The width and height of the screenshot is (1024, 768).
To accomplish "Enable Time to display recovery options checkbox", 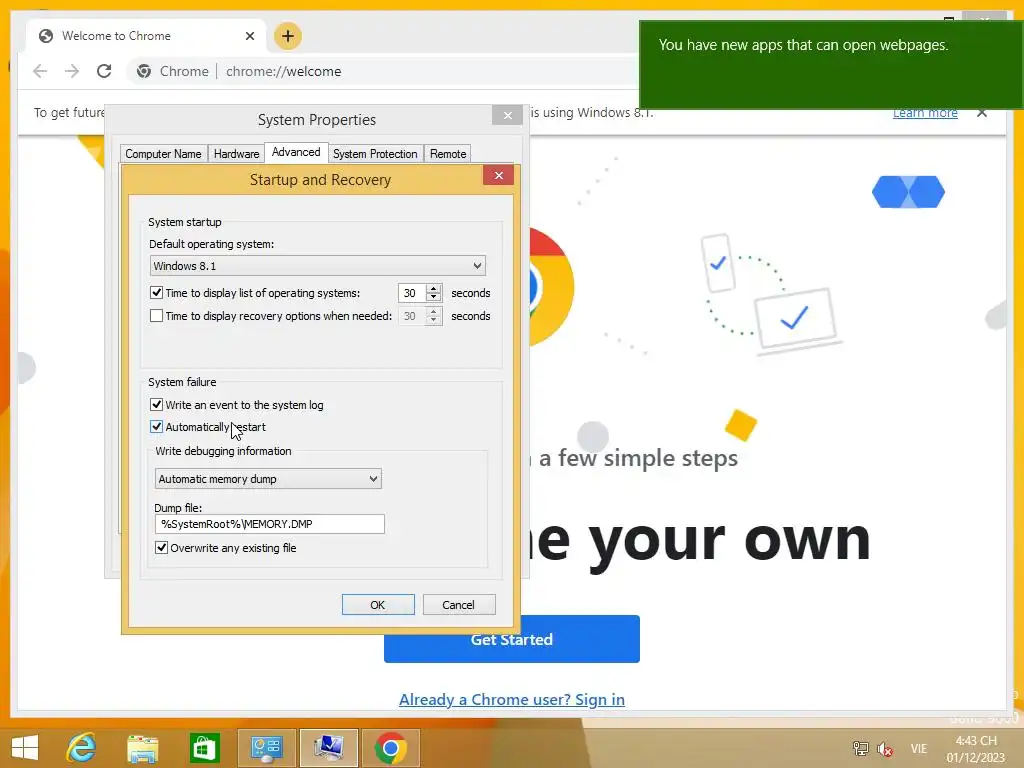I will pyautogui.click(x=156, y=315).
